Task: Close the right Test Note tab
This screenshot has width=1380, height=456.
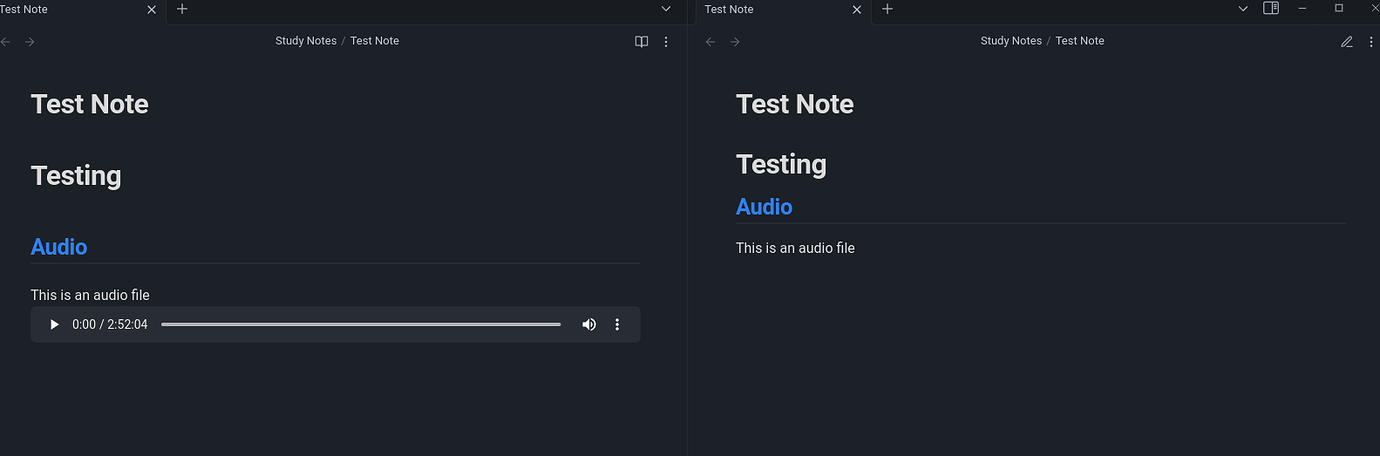Action: (x=857, y=9)
